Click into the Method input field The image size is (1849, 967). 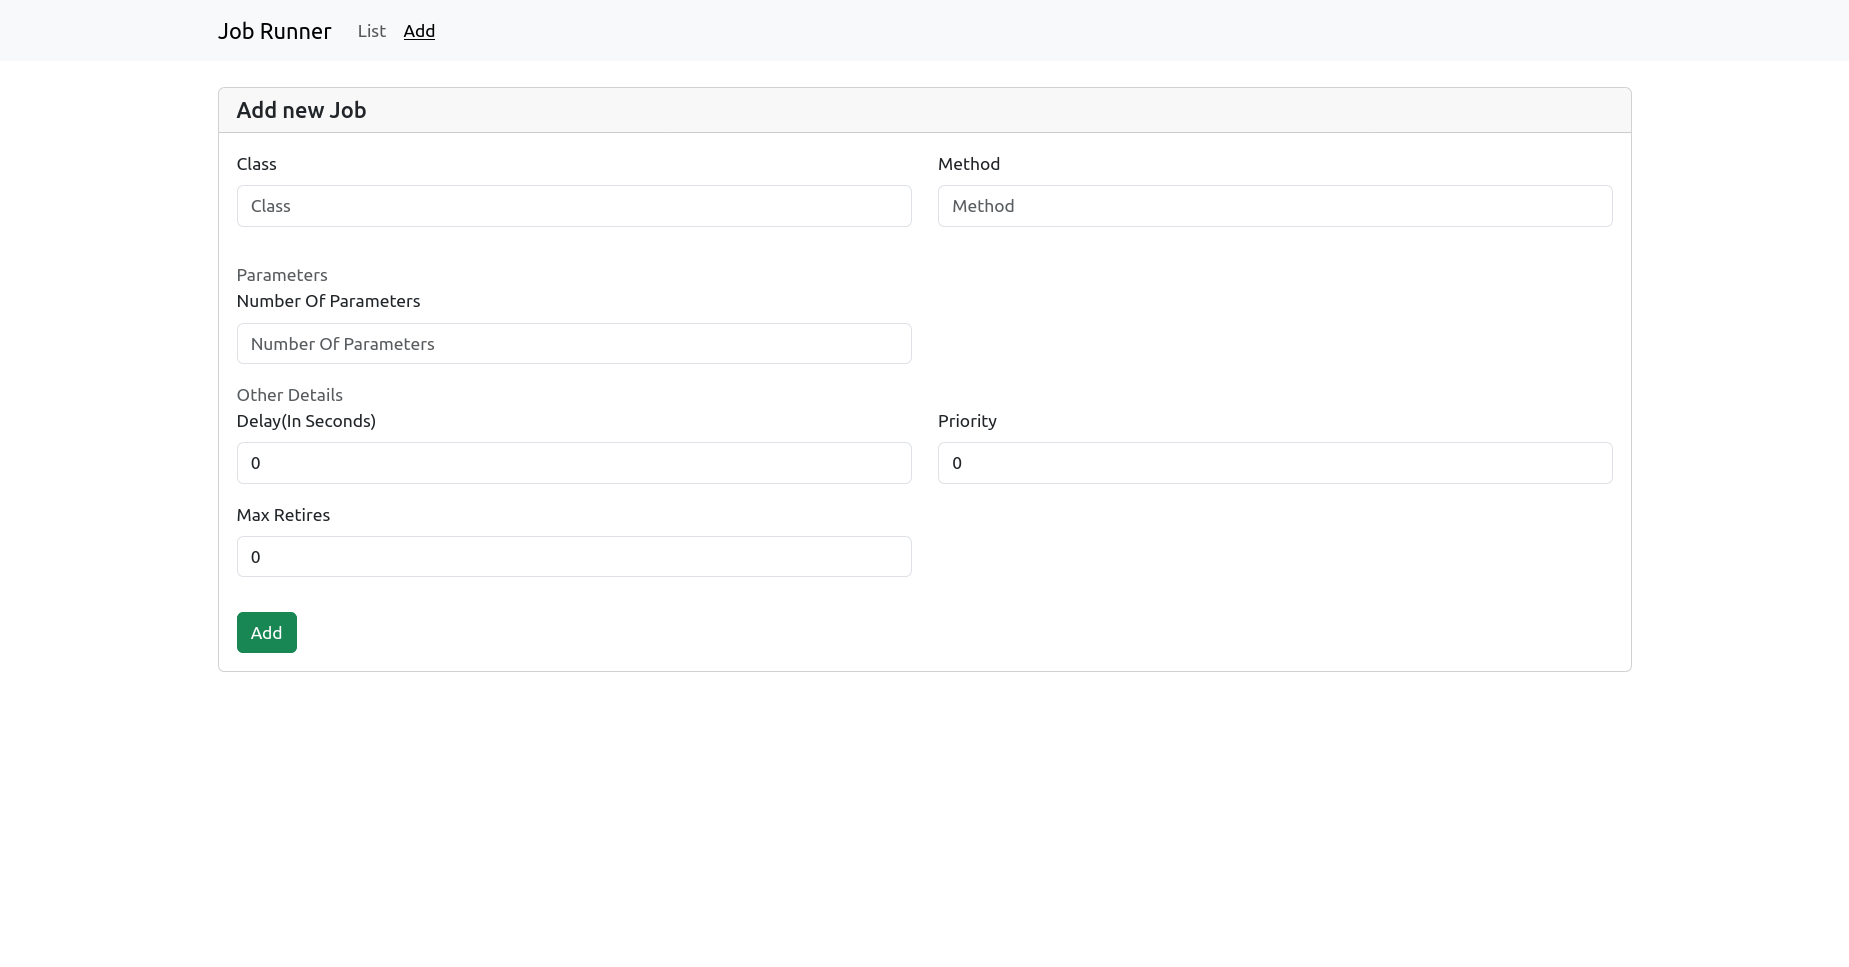1275,206
